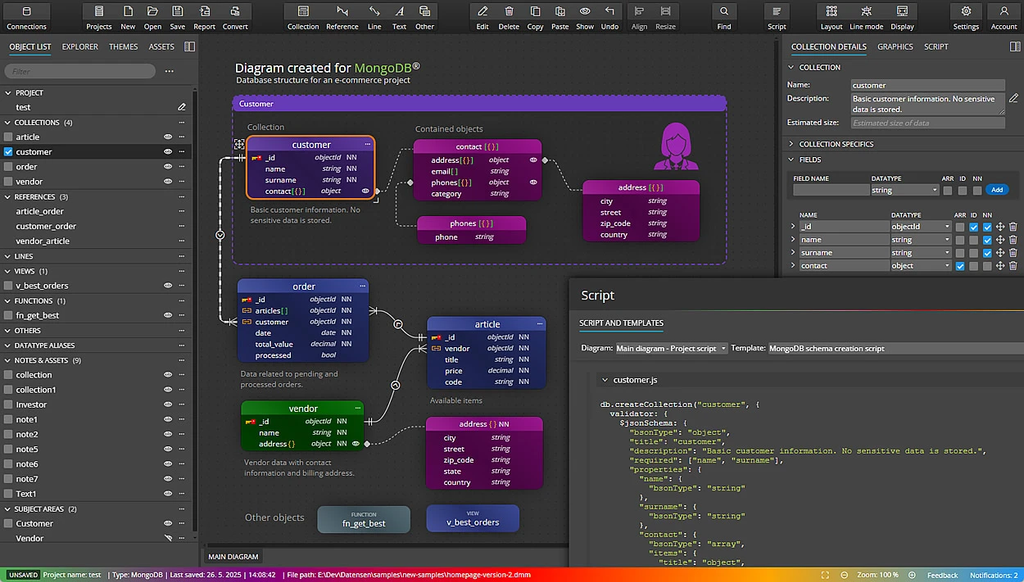The width and height of the screenshot is (1024, 582).
Task: Select customer_order in the references list
Action: point(46,226)
